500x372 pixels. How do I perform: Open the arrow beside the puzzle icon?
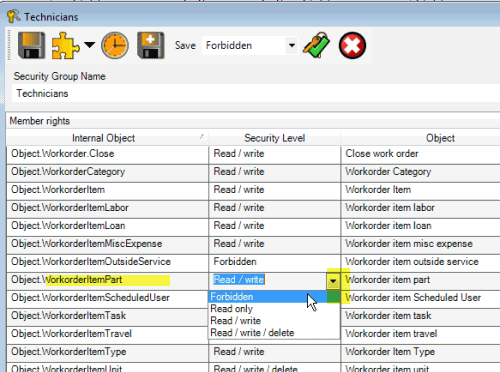pyautogui.click(x=89, y=45)
